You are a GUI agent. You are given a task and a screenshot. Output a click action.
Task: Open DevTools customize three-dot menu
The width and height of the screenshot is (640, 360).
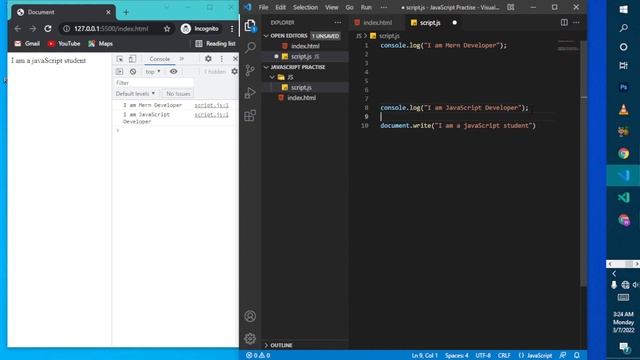pos(222,59)
